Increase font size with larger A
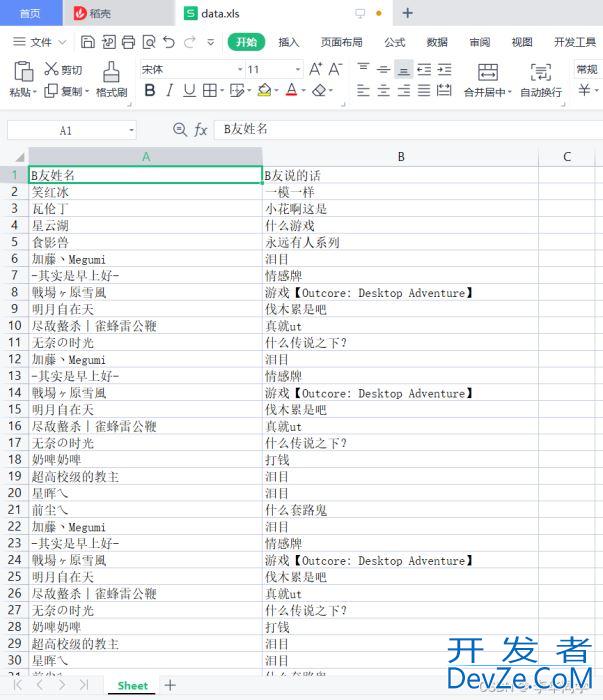603x700 pixels. point(315,69)
